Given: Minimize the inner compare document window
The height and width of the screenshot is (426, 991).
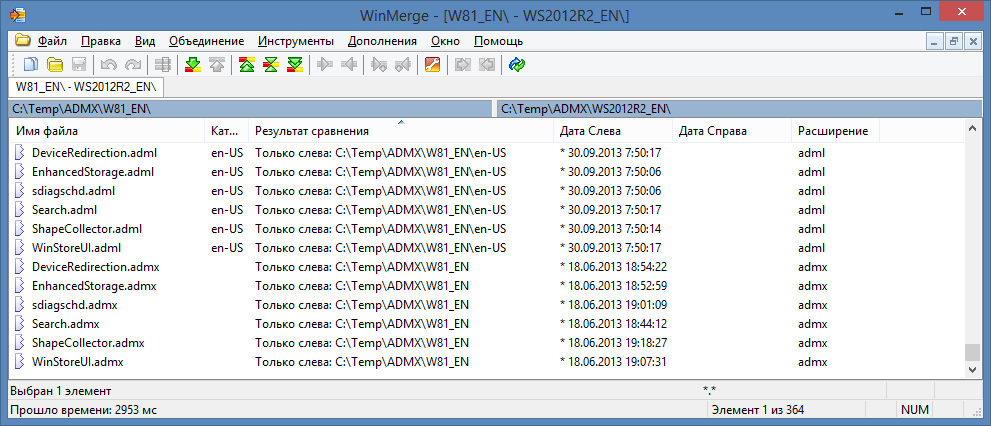Looking at the screenshot, I should pos(935,42).
